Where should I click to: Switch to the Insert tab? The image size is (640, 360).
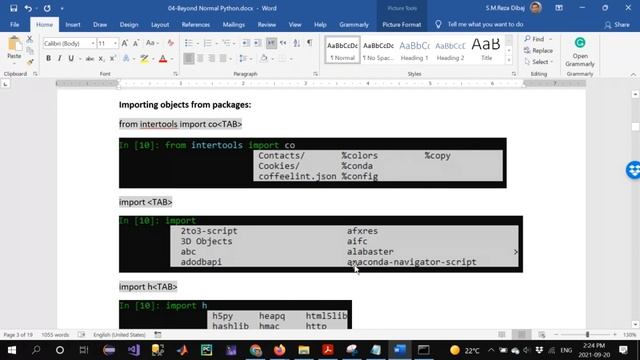point(73,24)
